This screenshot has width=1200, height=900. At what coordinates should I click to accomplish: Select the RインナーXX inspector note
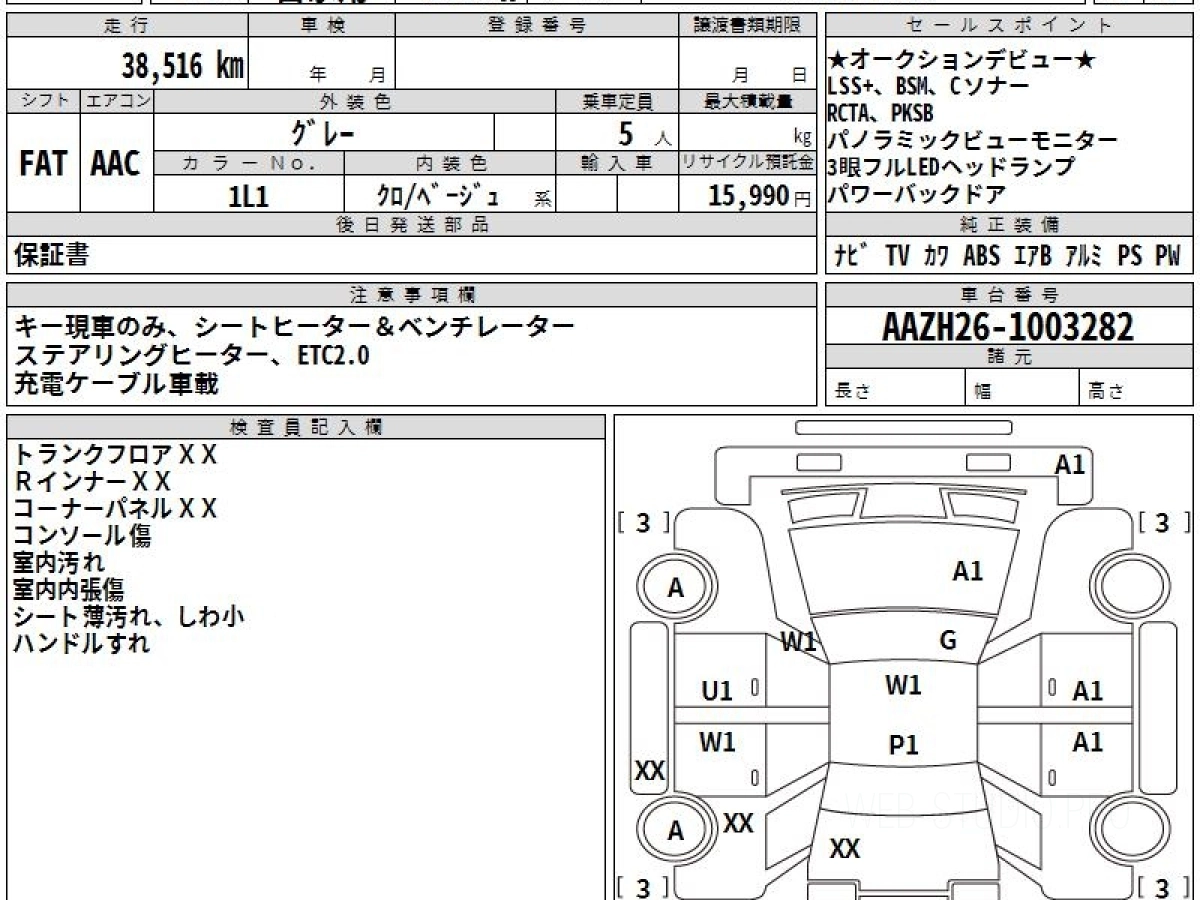pyautogui.click(x=92, y=482)
